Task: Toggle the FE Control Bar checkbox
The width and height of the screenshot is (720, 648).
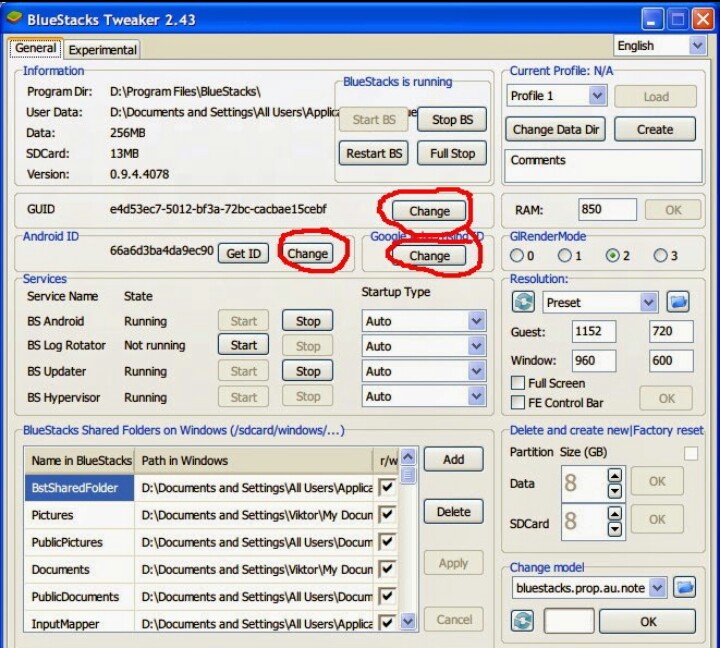Action: click(518, 403)
